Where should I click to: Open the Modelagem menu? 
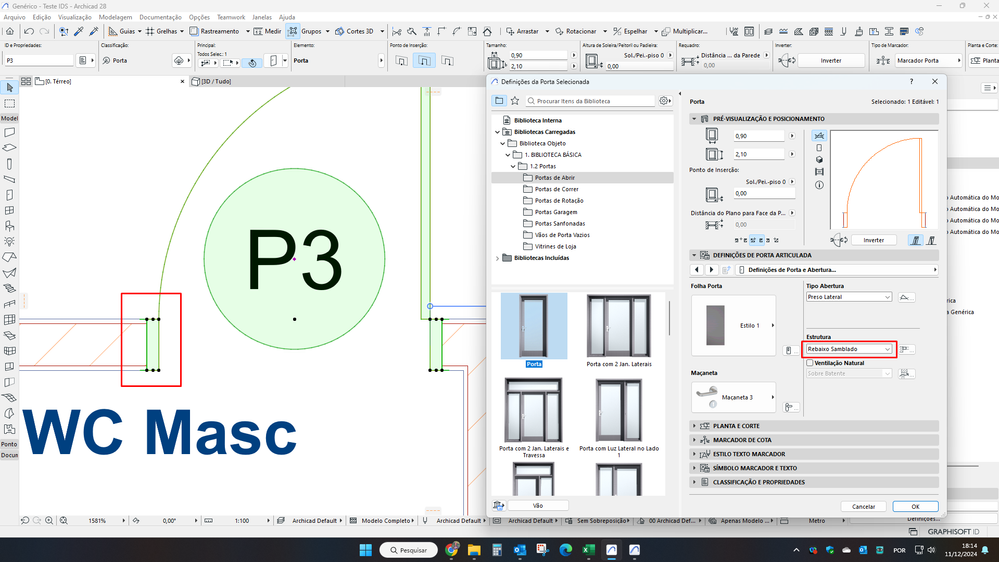click(115, 17)
